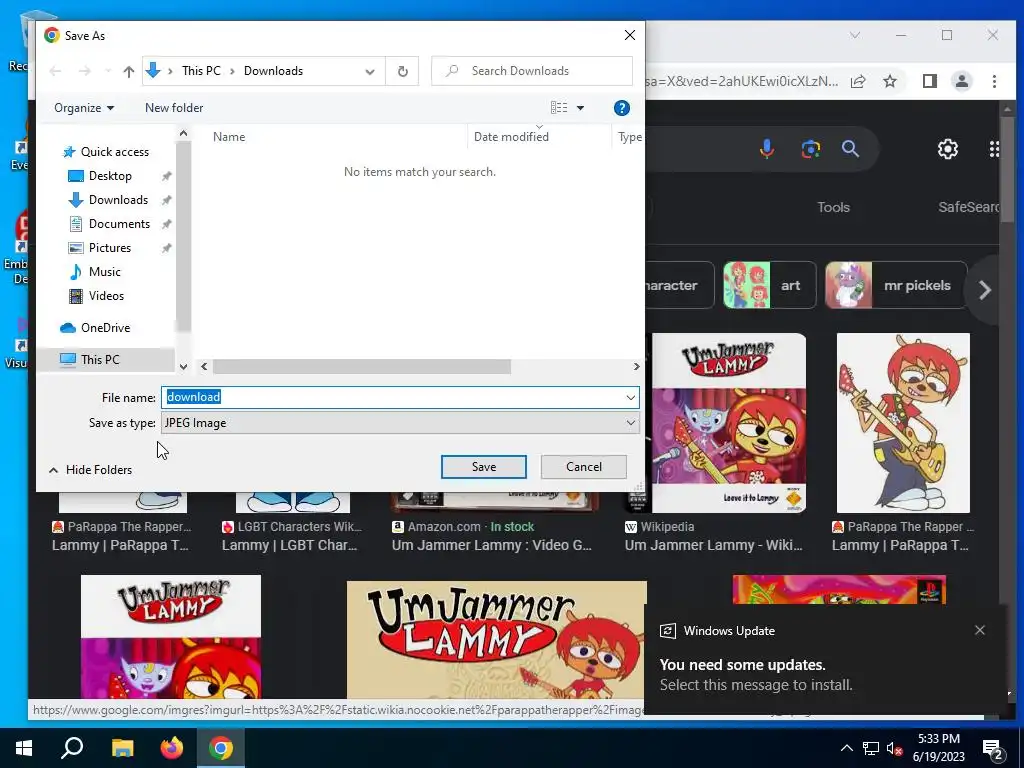1024x768 pixels.
Task: Select Pictures in navigation pane
Action: coord(110,248)
